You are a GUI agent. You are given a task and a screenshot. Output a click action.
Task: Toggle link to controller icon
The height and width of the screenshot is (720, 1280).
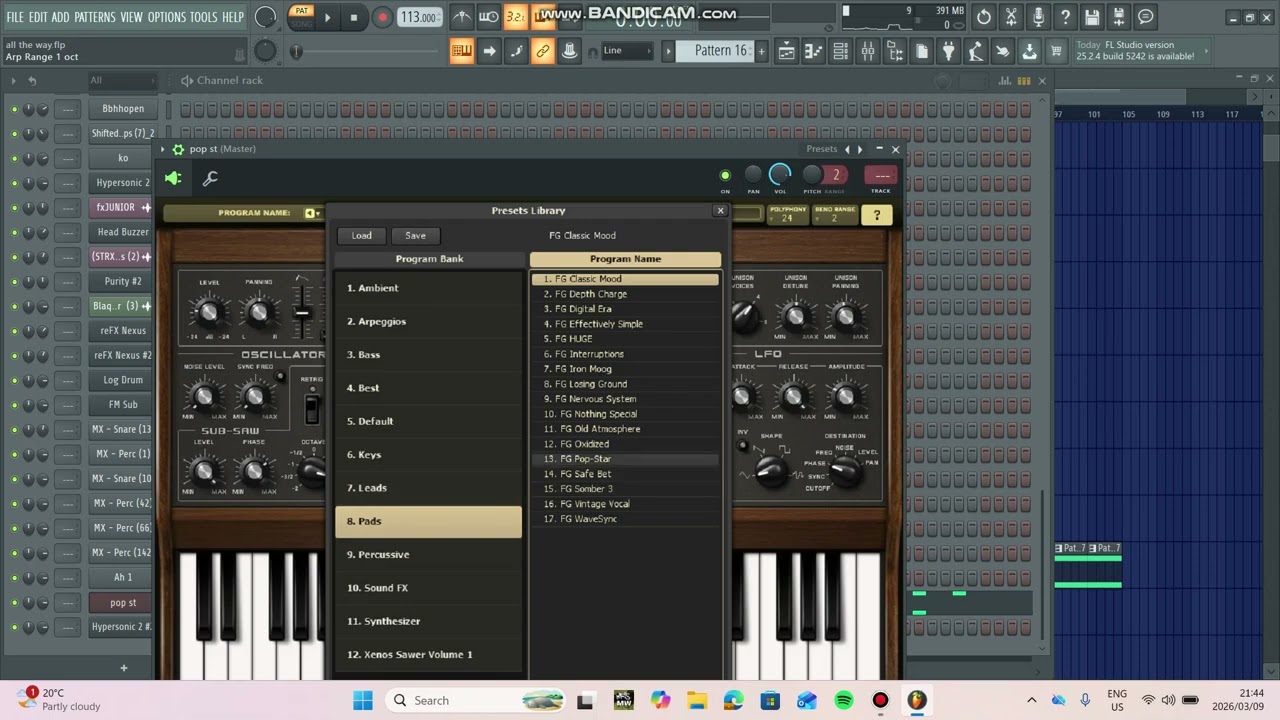pyautogui.click(x=543, y=51)
